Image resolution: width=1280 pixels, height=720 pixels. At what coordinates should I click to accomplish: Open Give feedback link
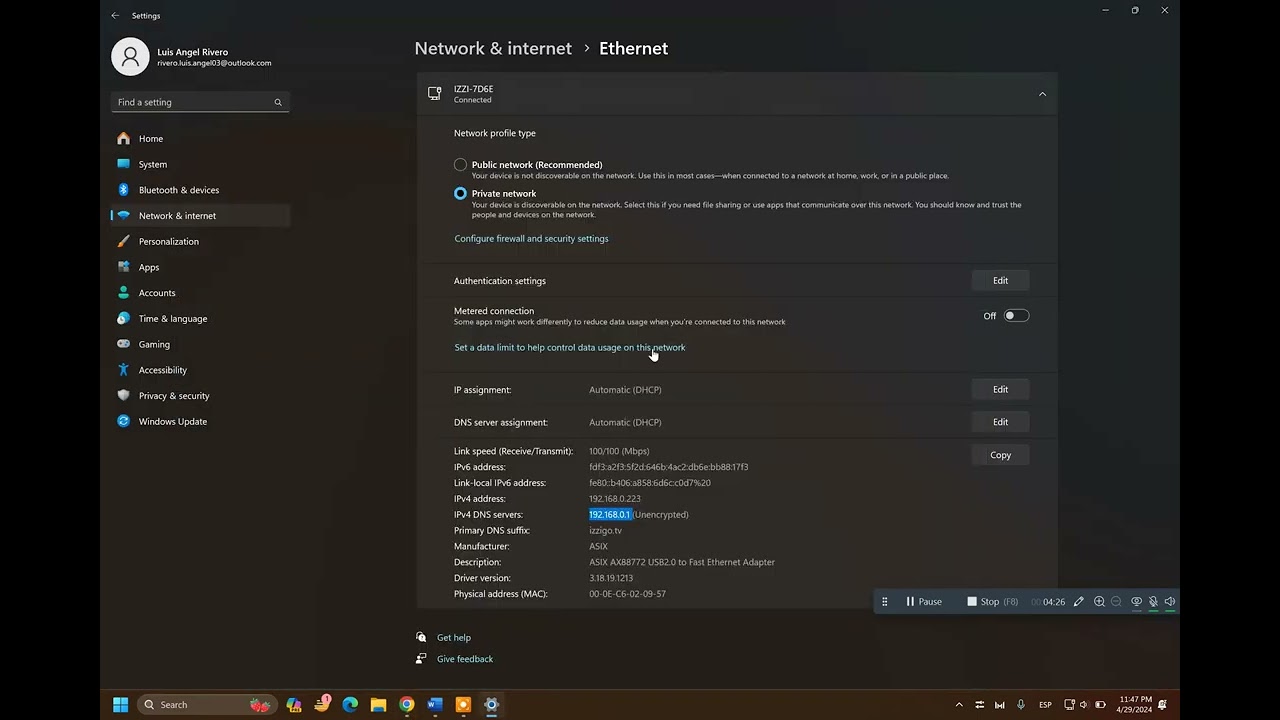[465, 659]
